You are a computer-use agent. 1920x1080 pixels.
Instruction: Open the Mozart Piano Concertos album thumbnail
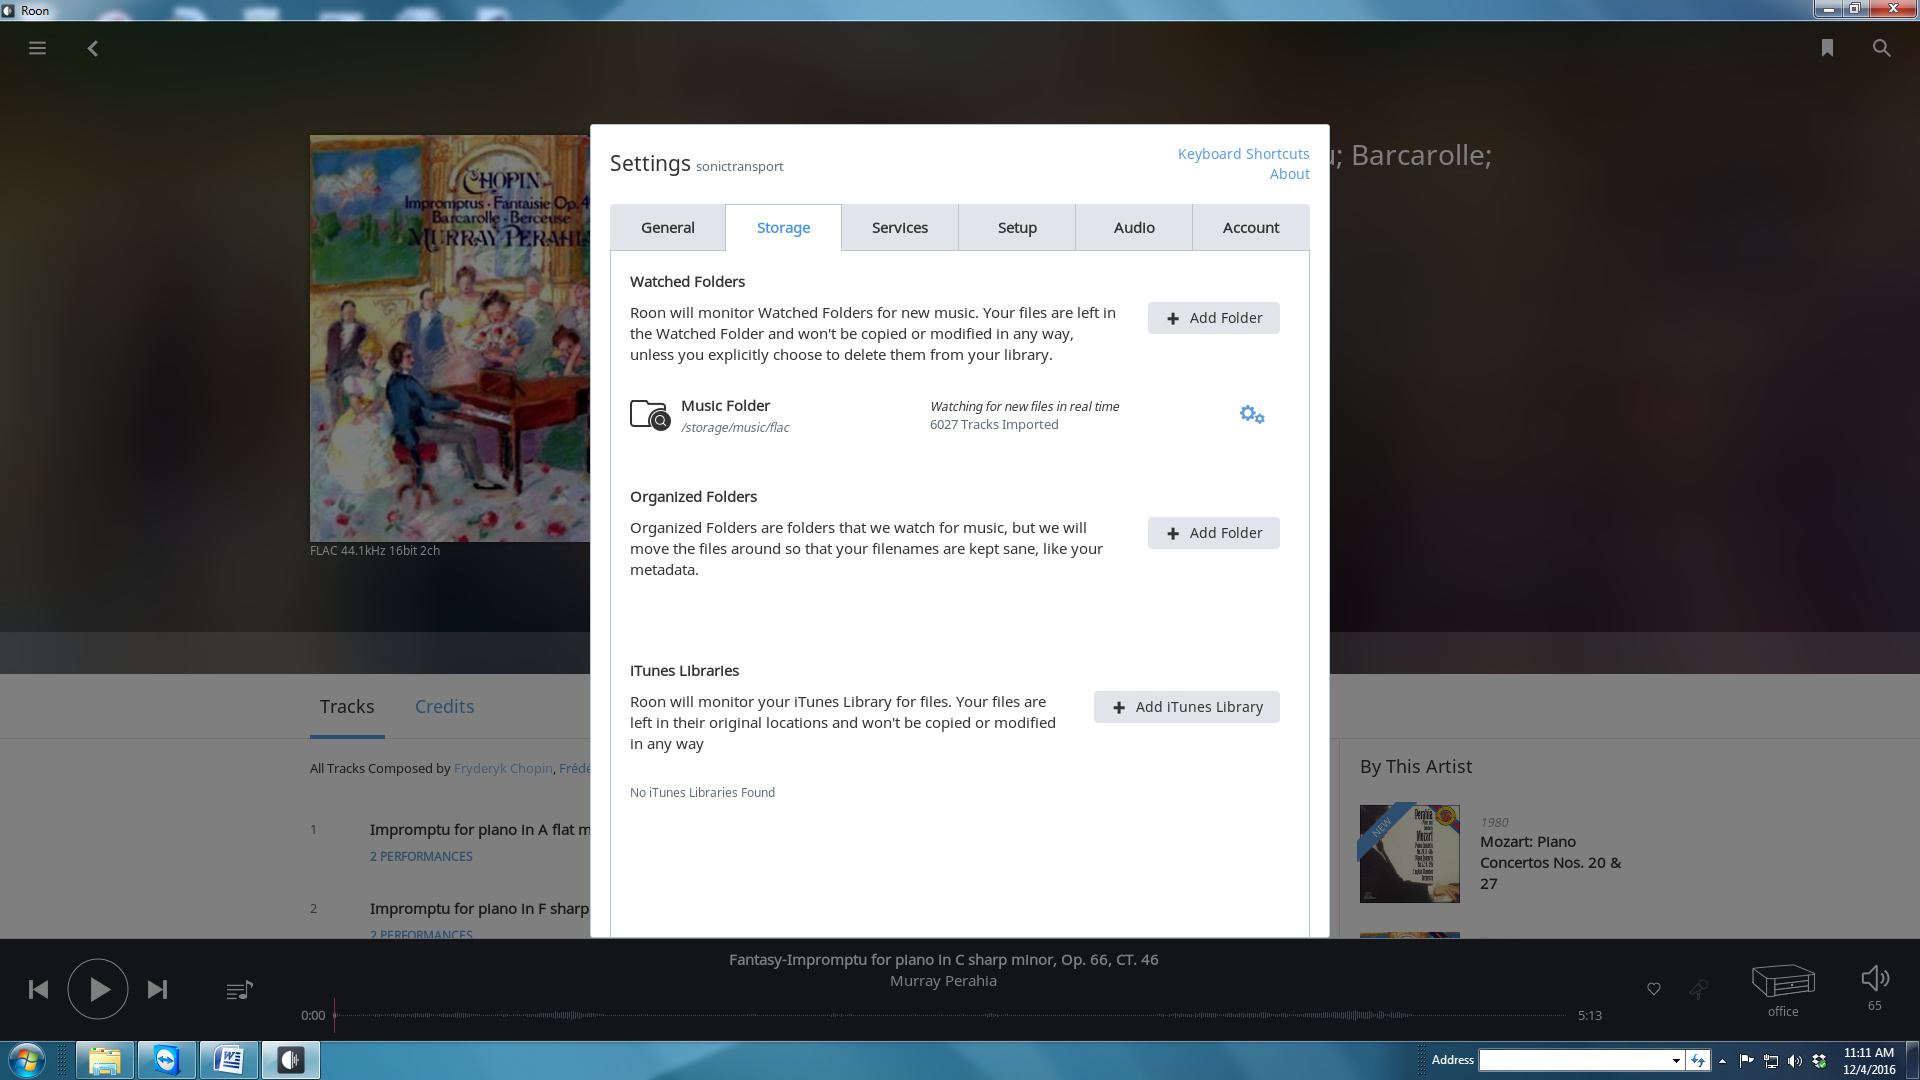1409,854
